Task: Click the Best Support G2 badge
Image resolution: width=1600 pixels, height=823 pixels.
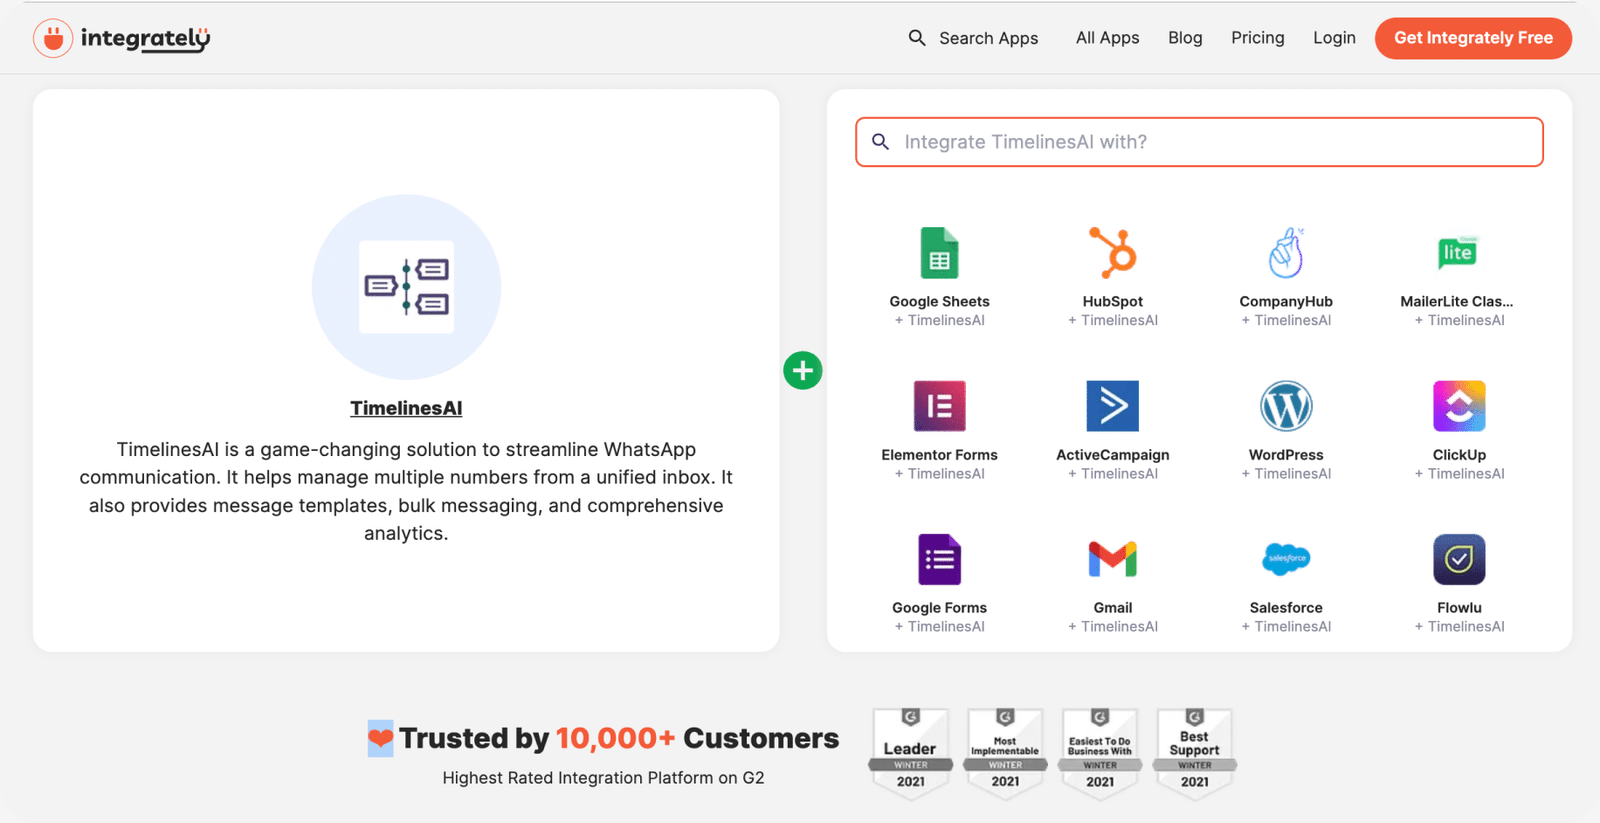Action: tap(1194, 754)
